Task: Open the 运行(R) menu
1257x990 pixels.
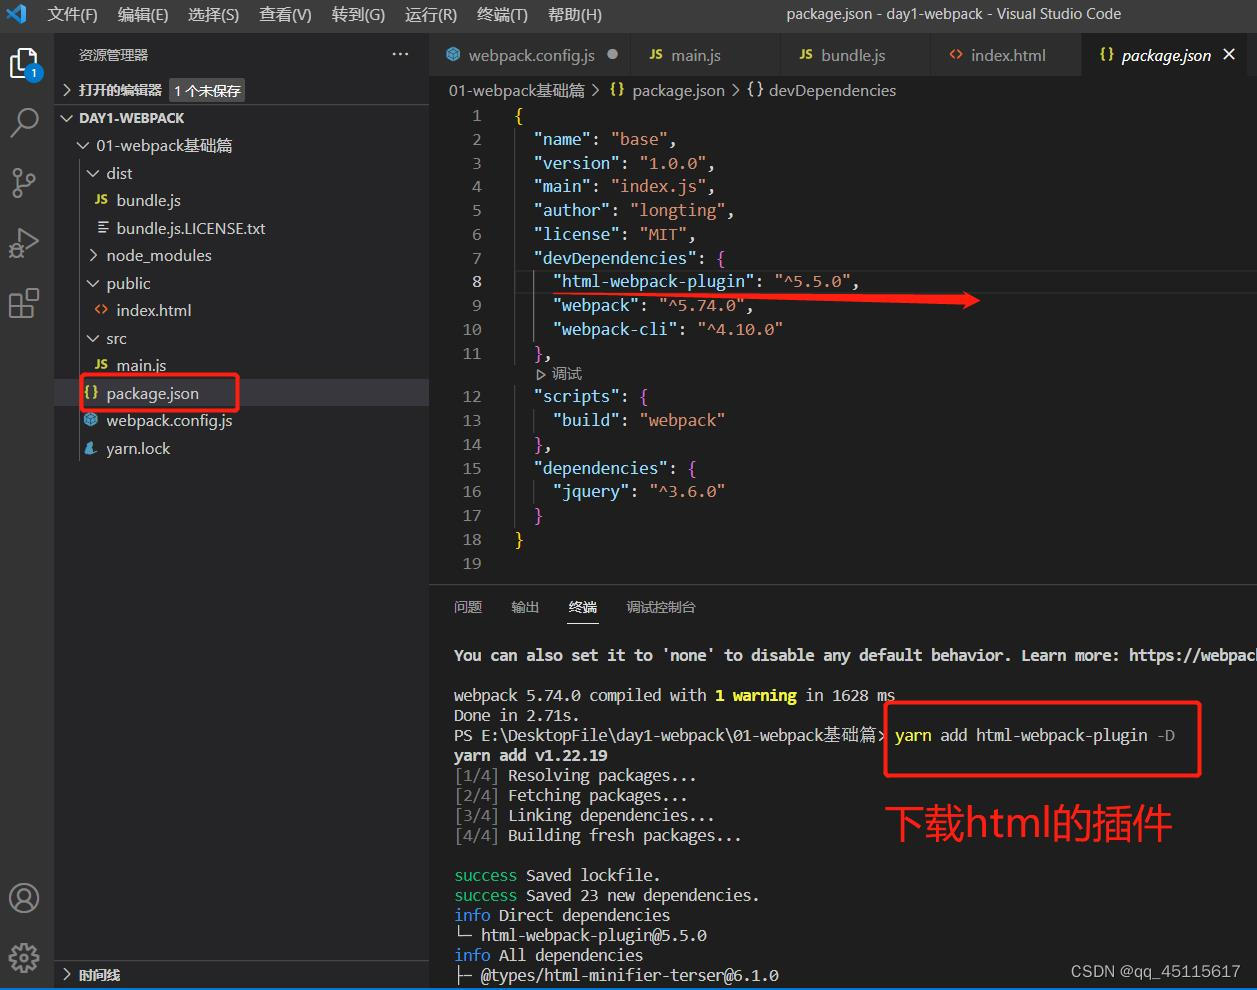Action: click(431, 14)
